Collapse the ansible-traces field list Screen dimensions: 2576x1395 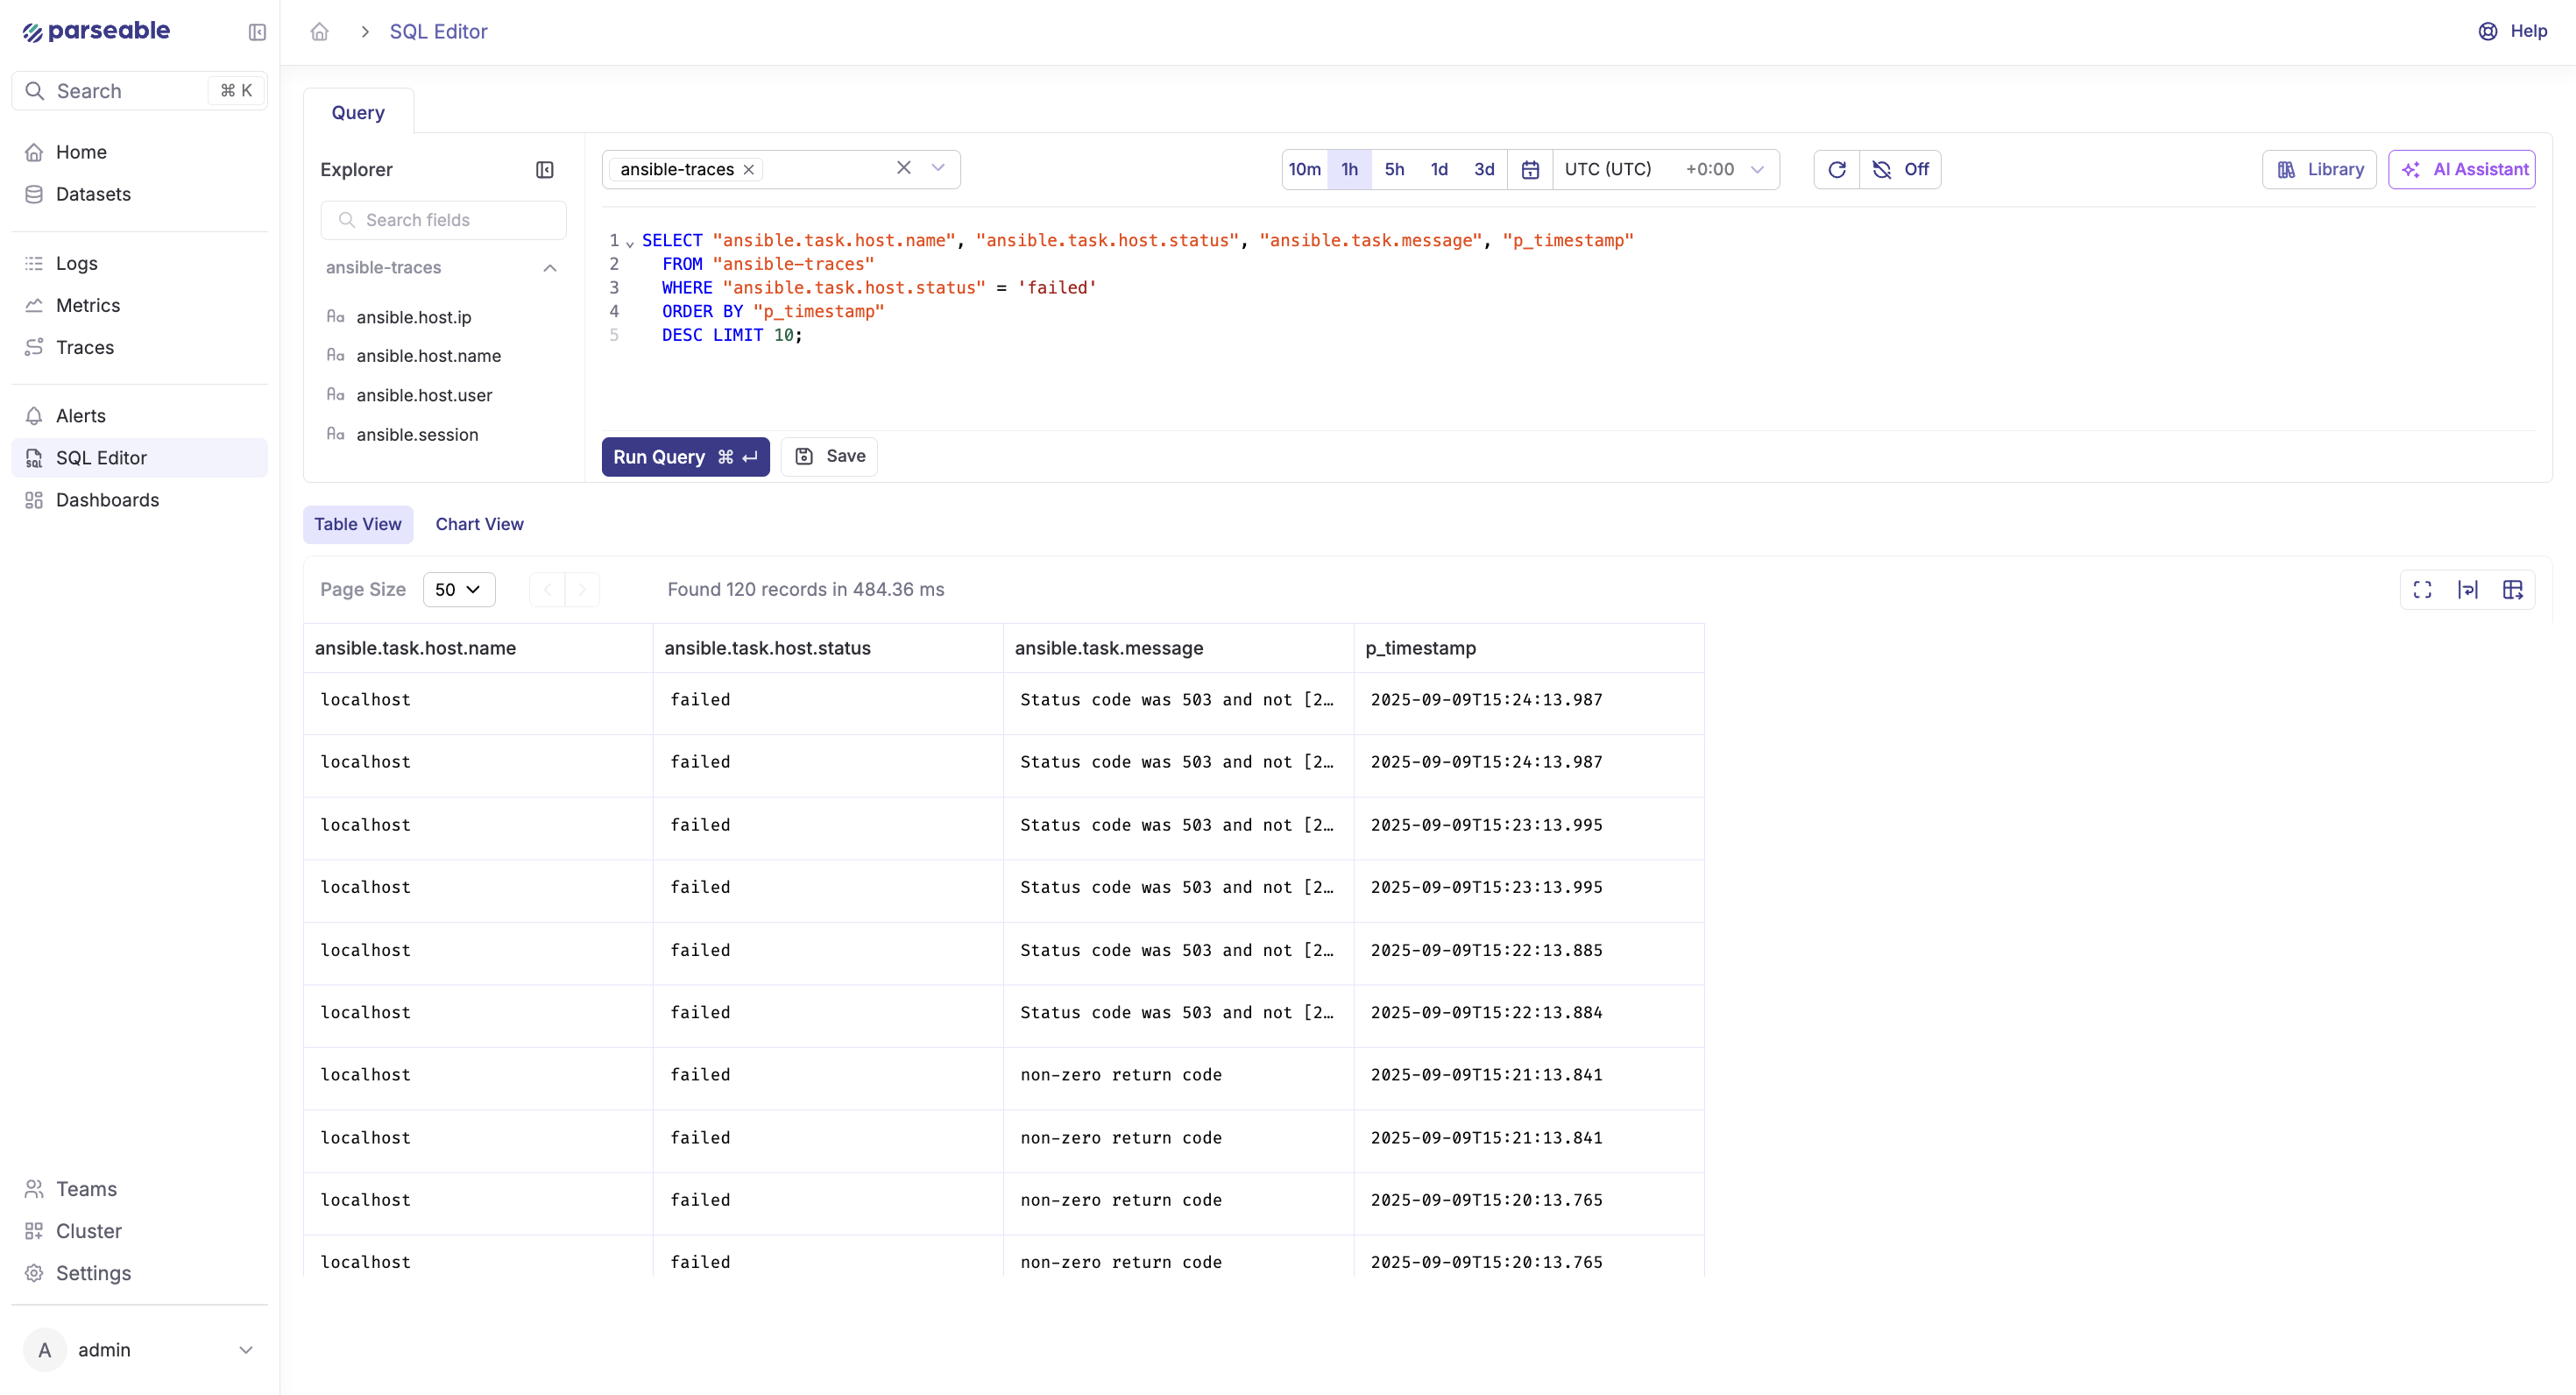(x=550, y=268)
